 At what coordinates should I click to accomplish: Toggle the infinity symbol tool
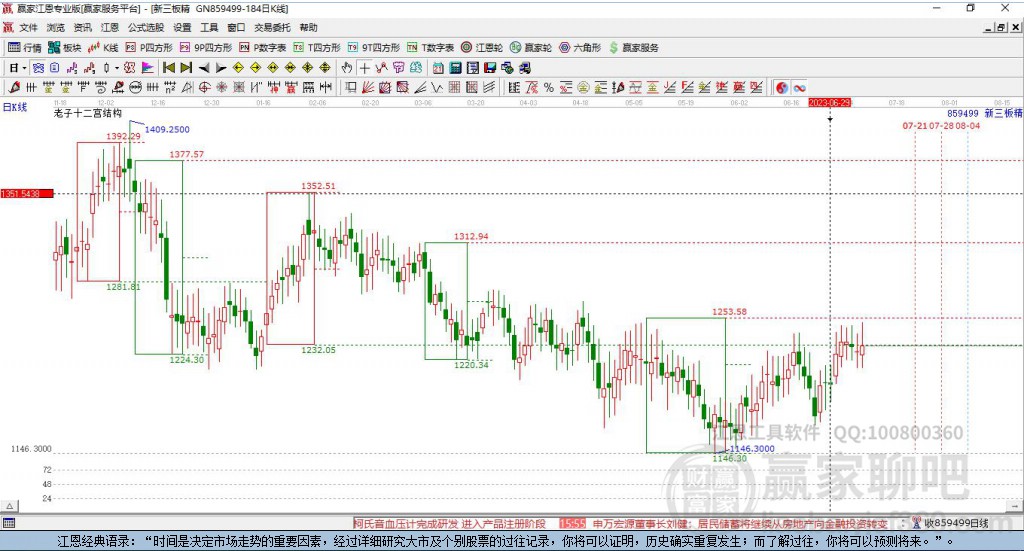coord(800,88)
